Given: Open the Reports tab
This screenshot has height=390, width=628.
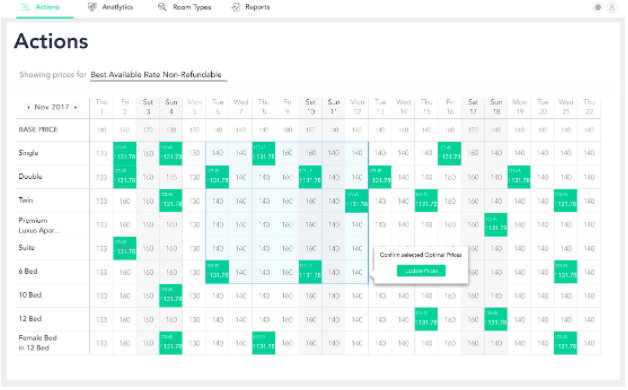Looking at the screenshot, I should [x=251, y=7].
